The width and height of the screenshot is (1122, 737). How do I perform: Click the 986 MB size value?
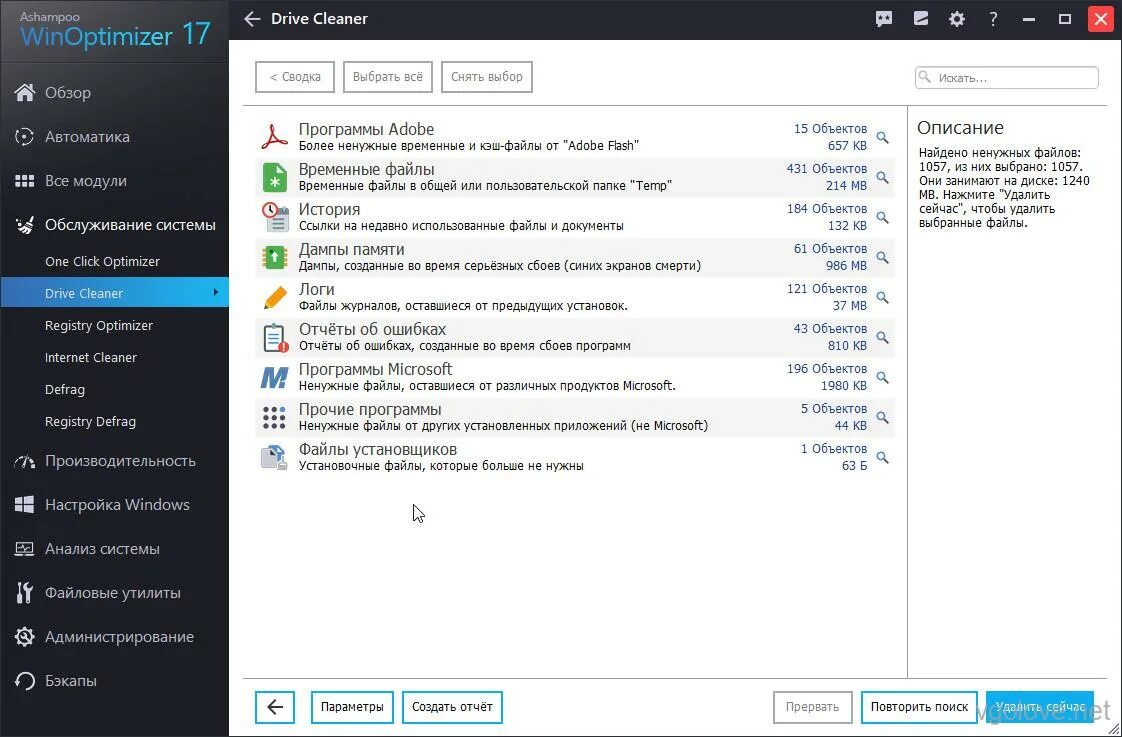846,265
